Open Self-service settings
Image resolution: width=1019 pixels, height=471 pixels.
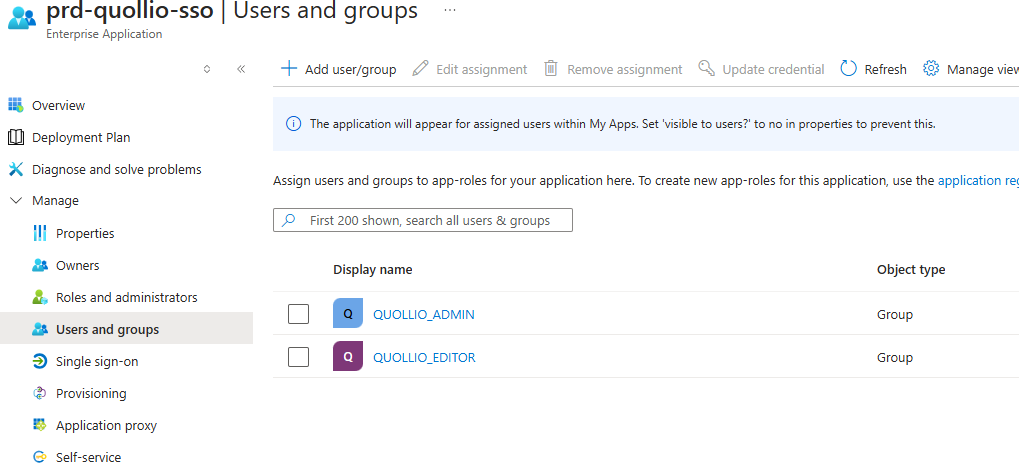(x=88, y=457)
